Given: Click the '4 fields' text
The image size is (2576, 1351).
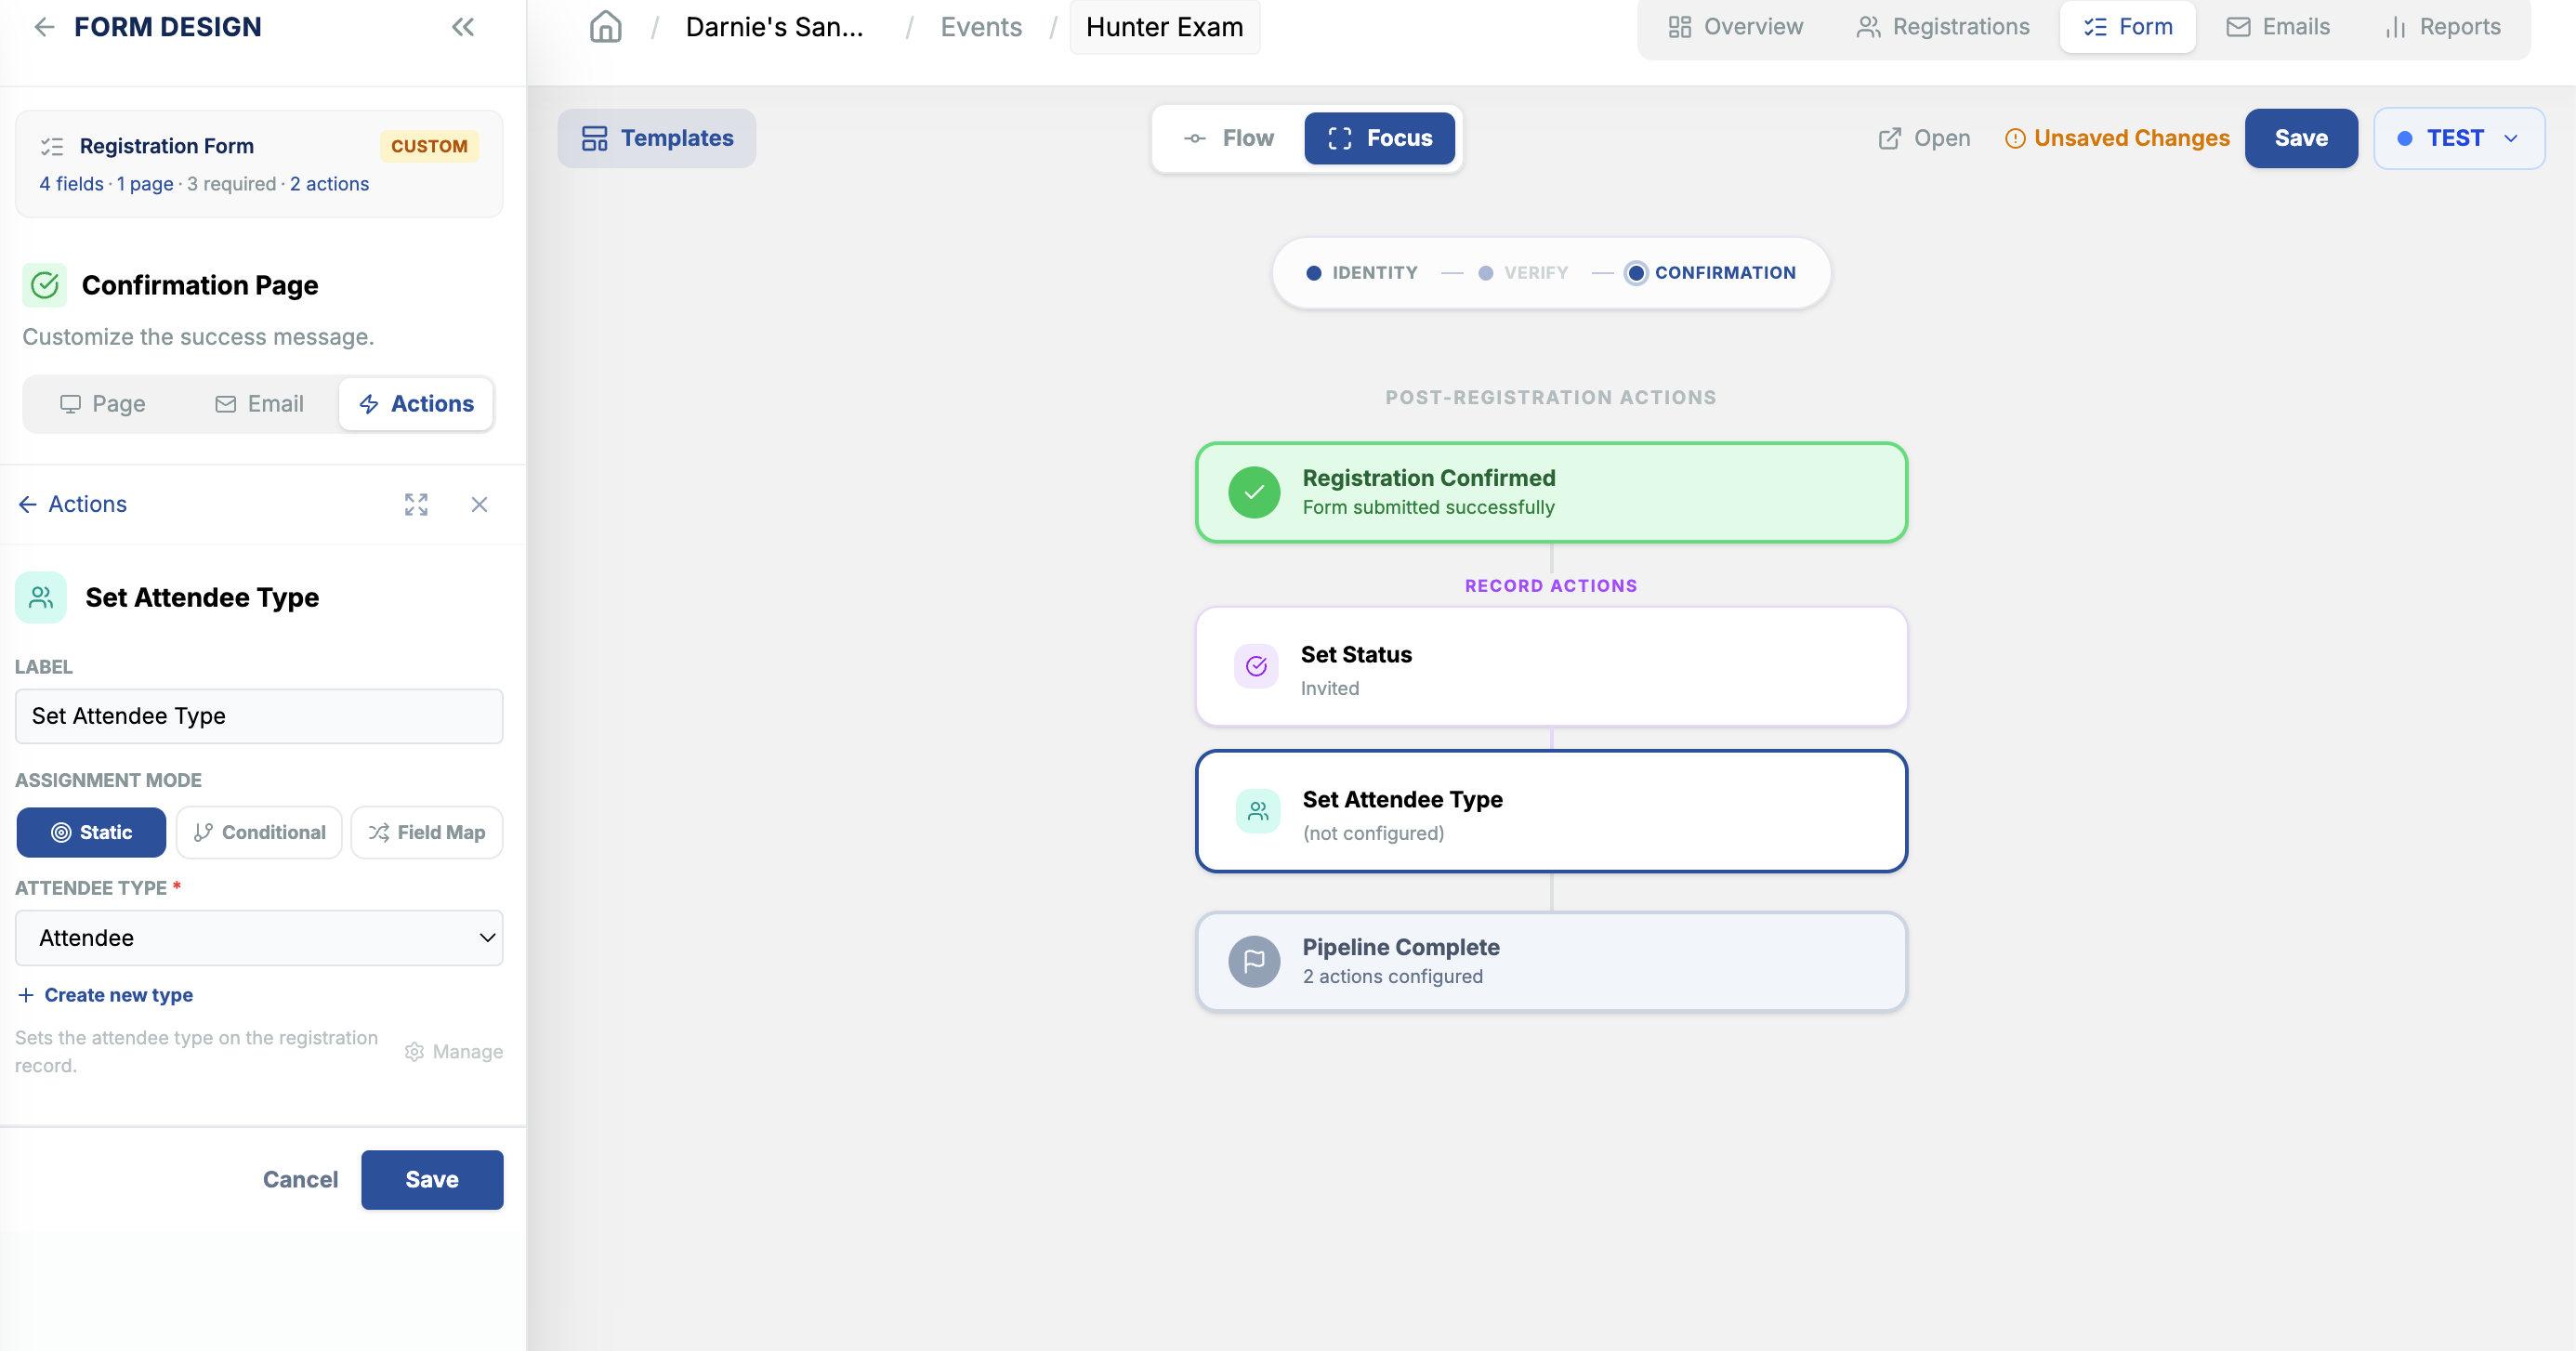Looking at the screenshot, I should click(71, 184).
